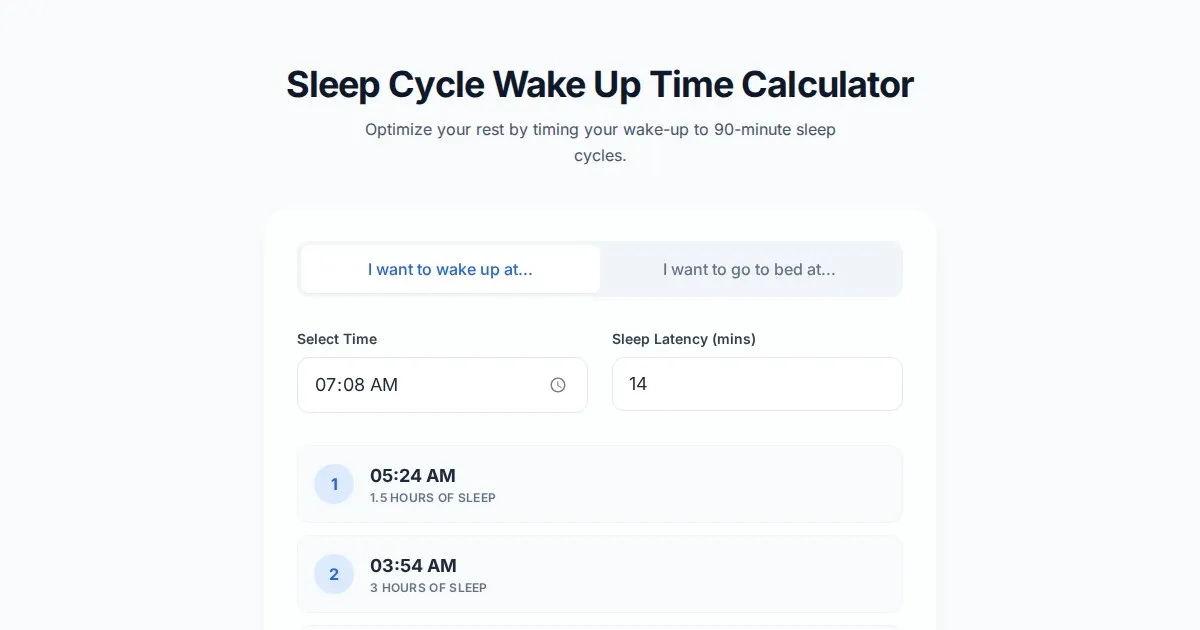Image resolution: width=1200 pixels, height=630 pixels.
Task: Click the "Sleep Latency (mins)" label
Action: click(x=684, y=339)
